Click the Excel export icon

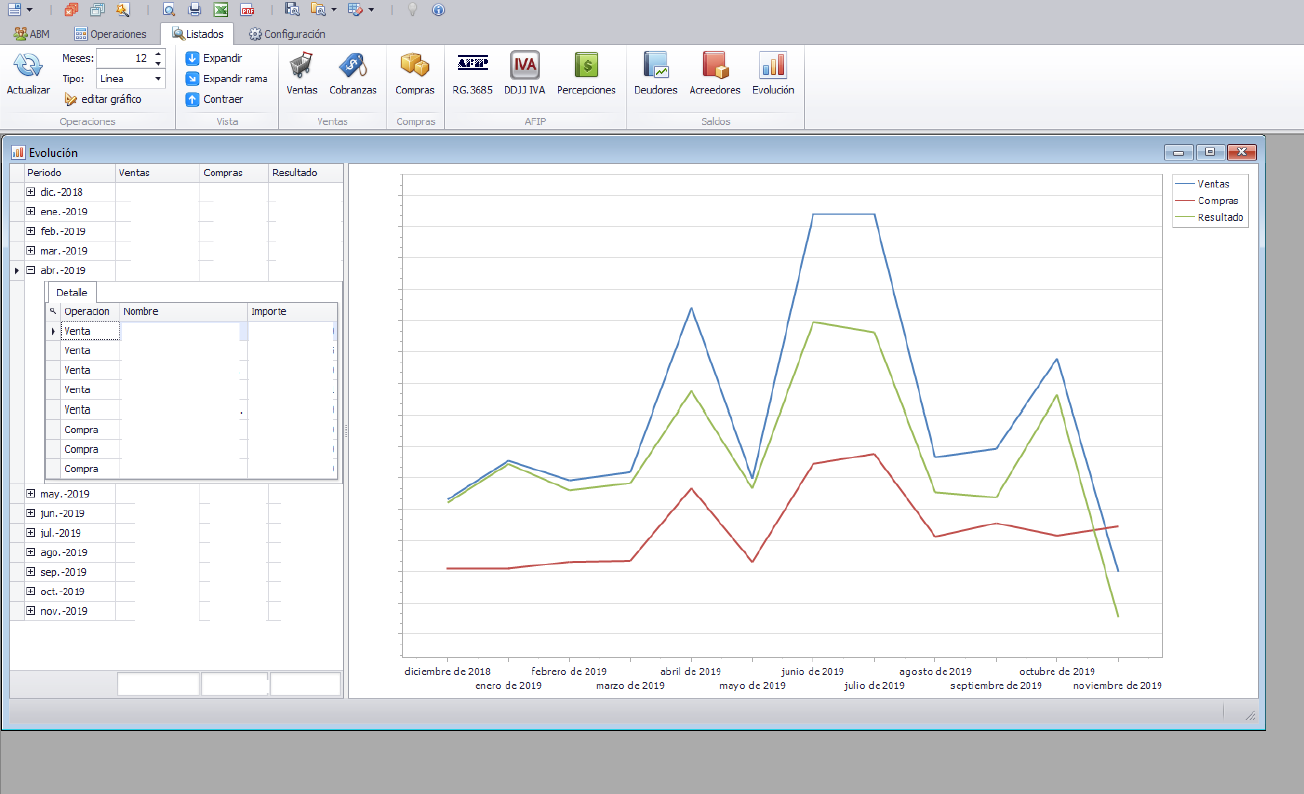click(x=221, y=10)
